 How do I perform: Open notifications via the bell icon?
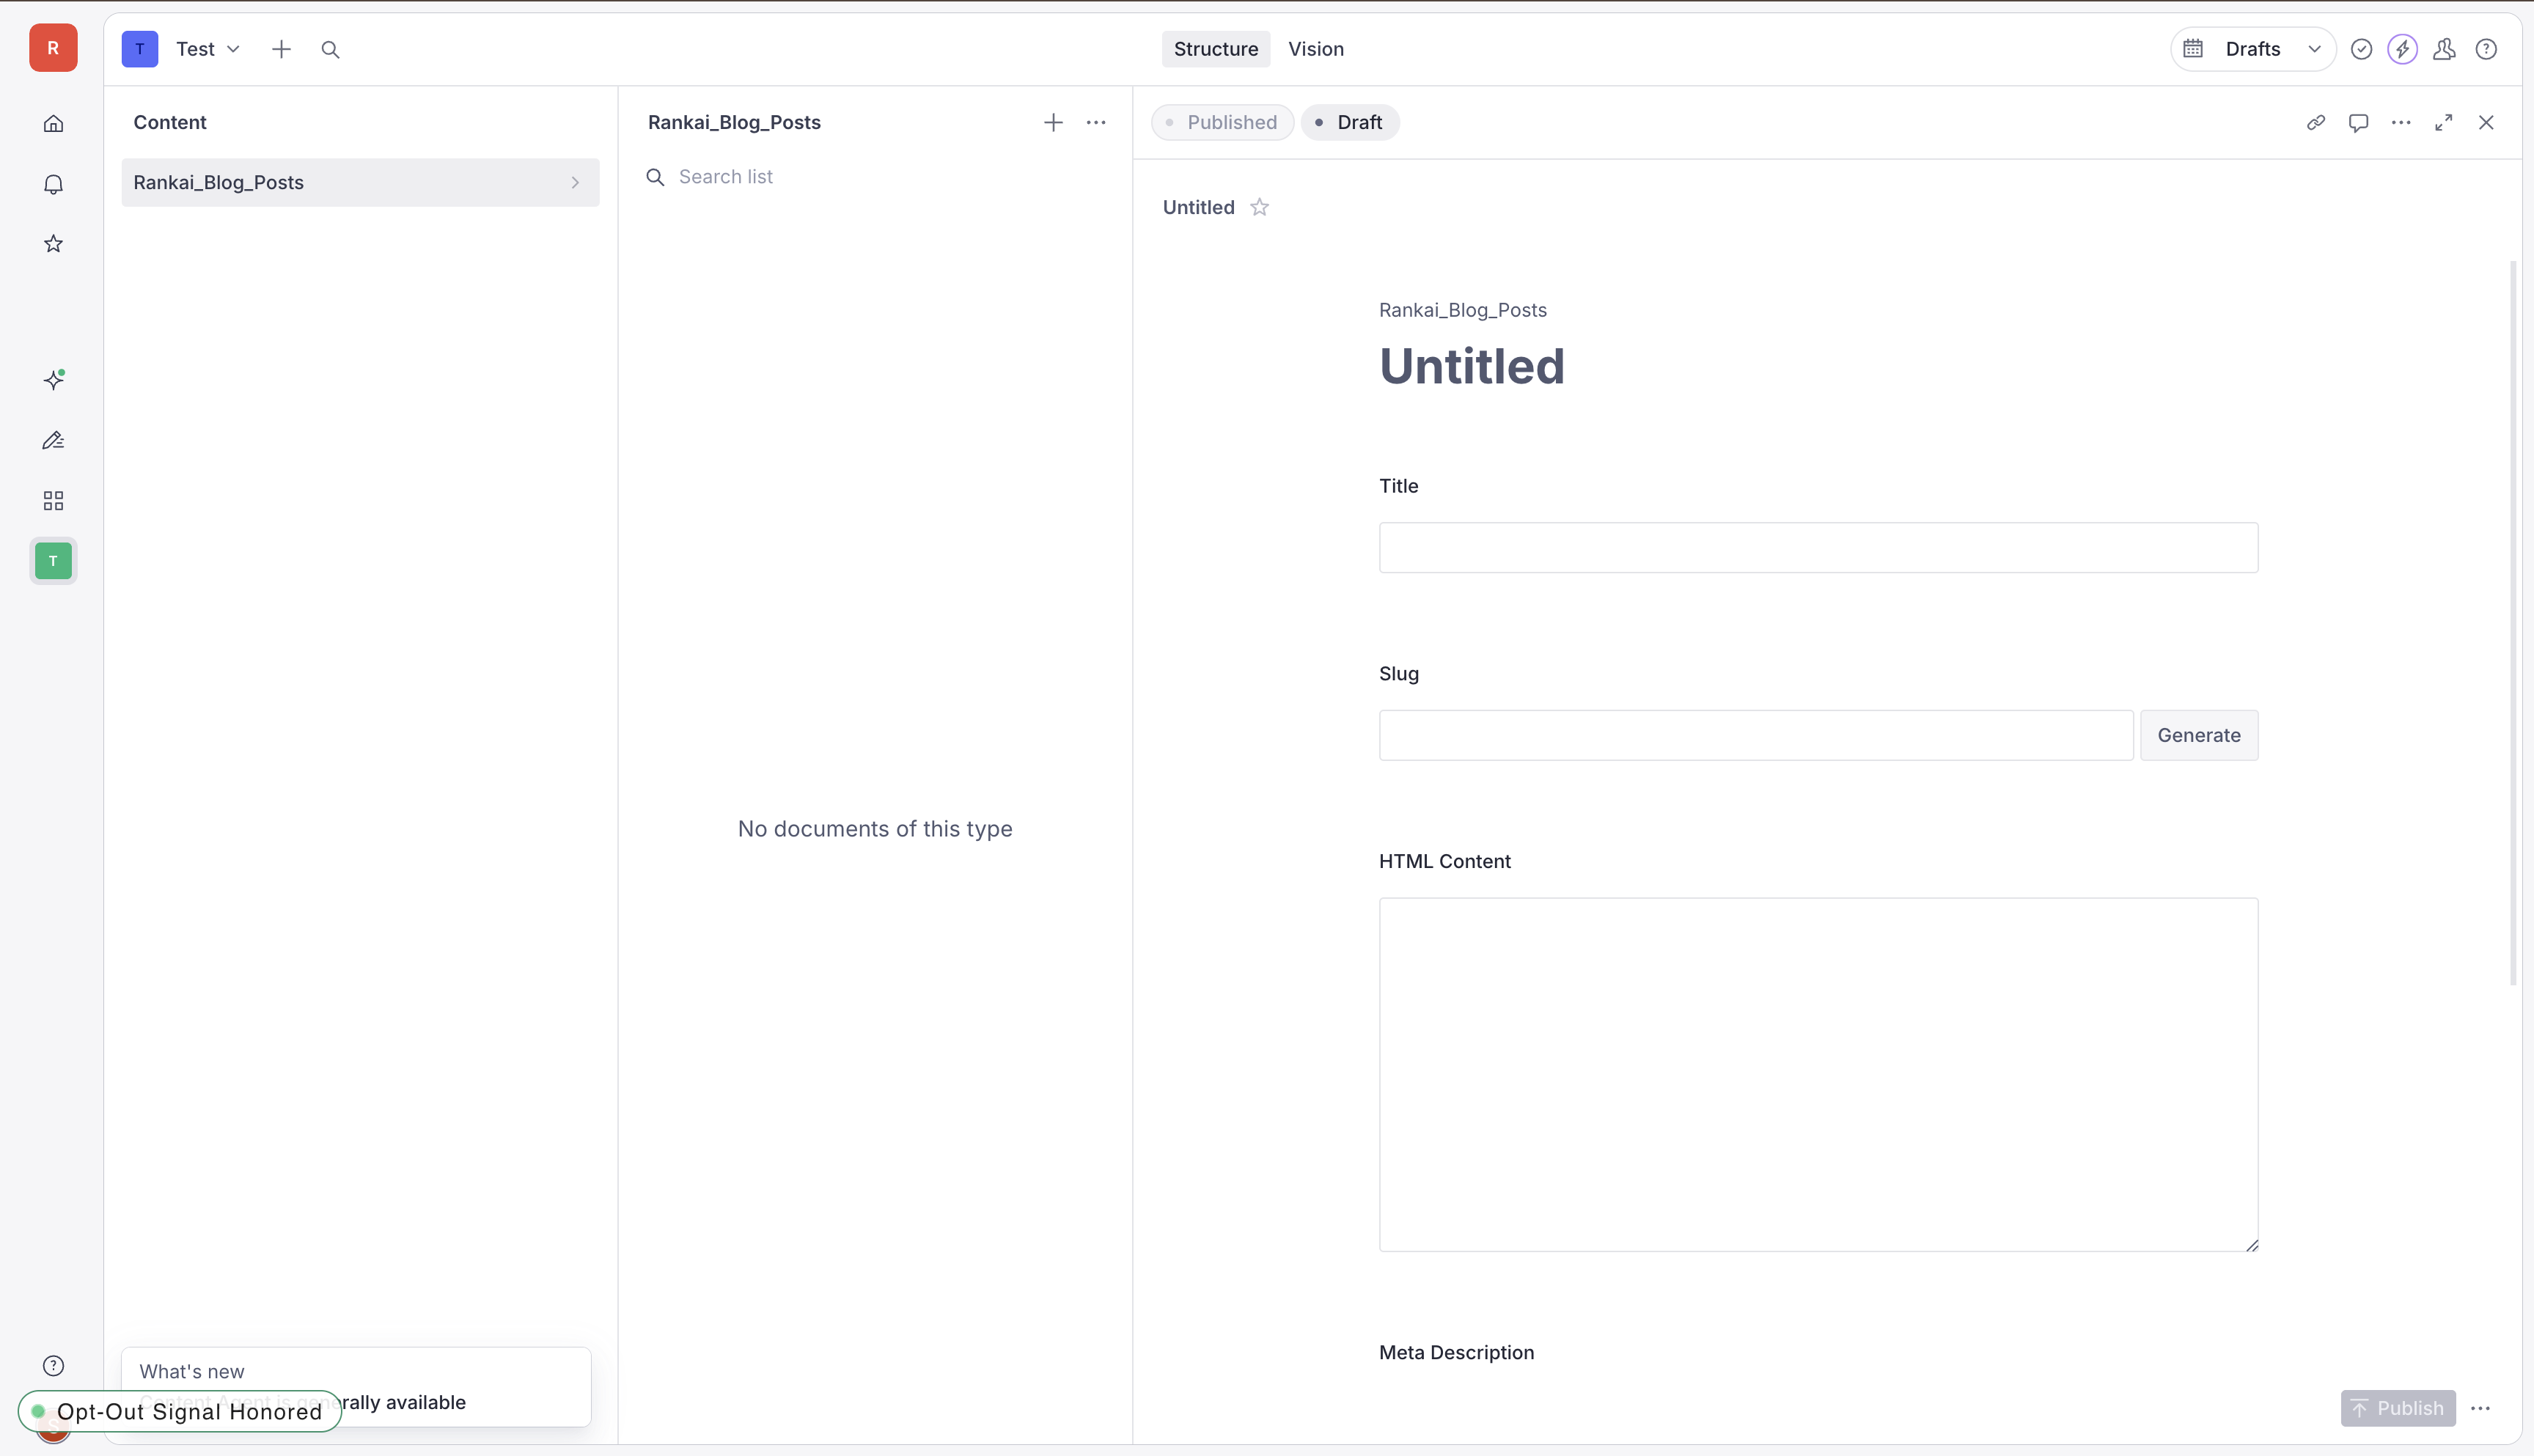(52, 184)
